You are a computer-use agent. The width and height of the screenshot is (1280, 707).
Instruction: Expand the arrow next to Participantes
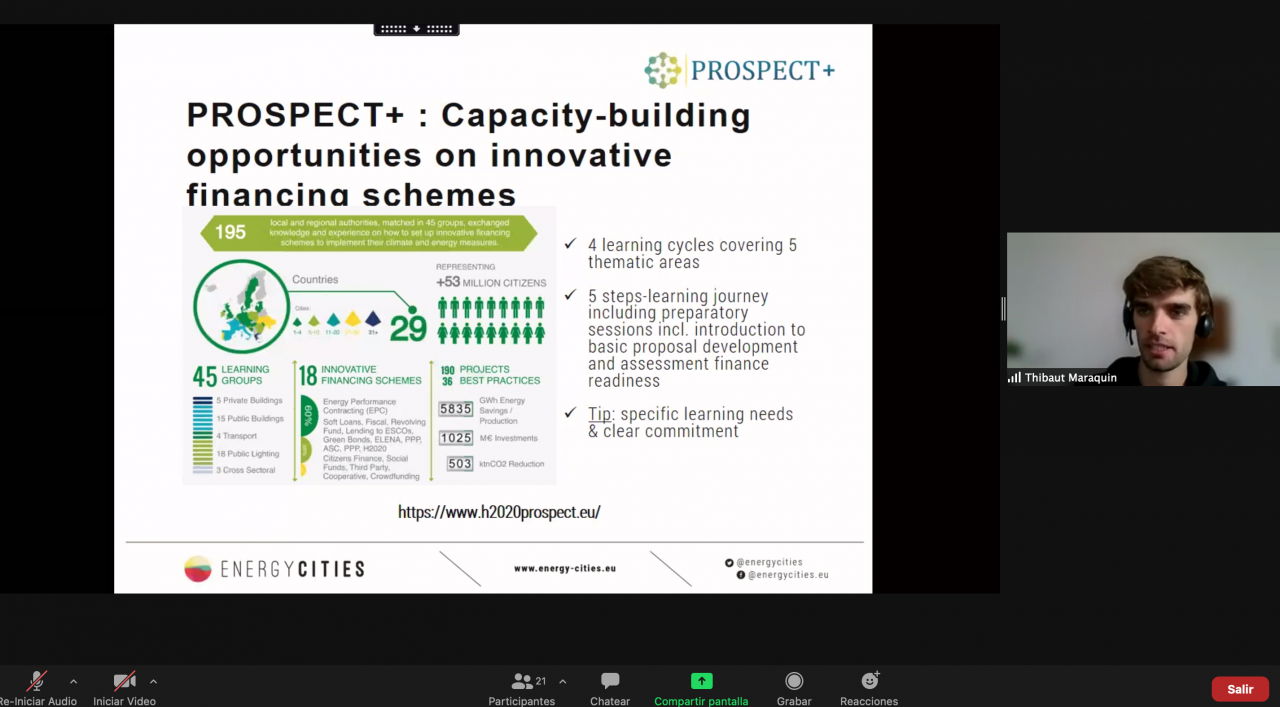(562, 682)
